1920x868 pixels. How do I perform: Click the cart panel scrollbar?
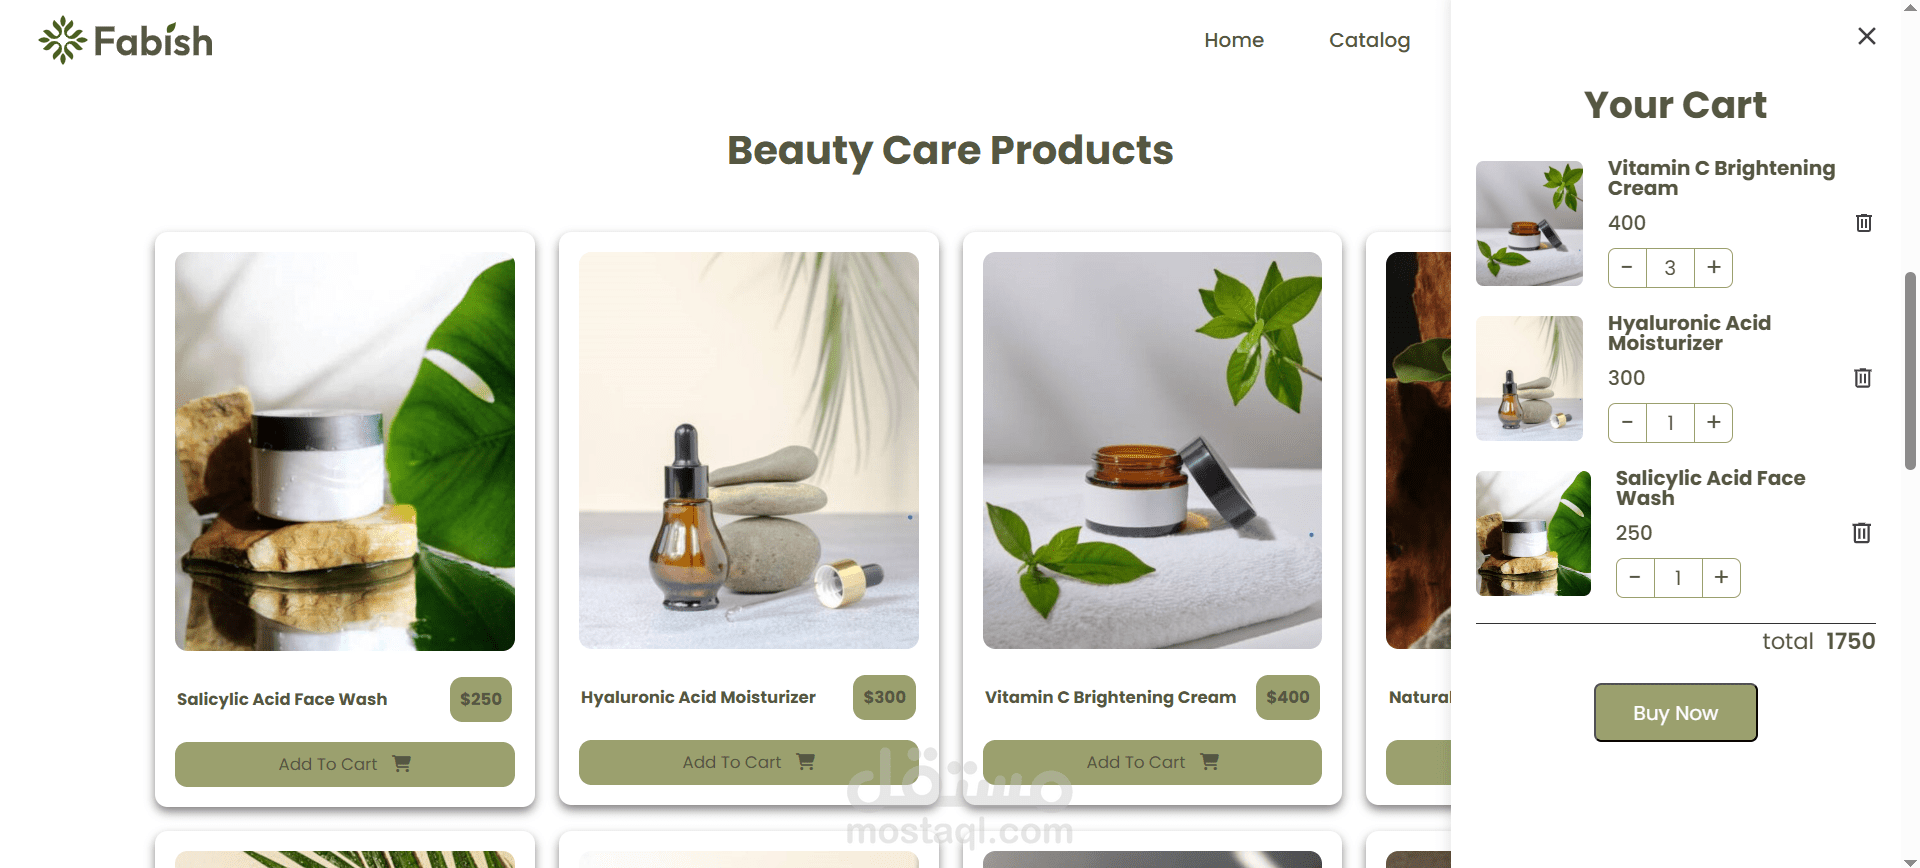pos(1910,370)
